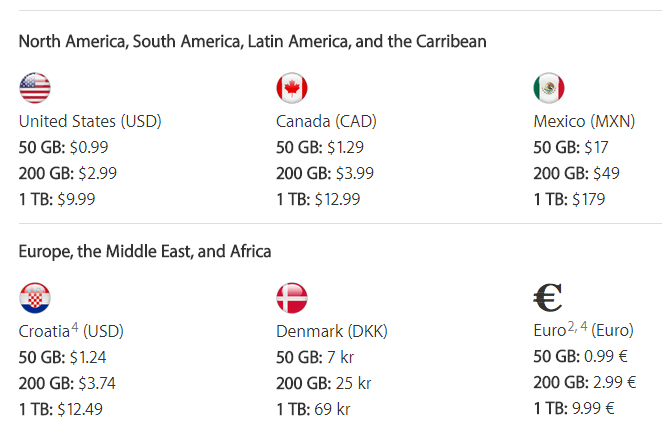Click the Mexico flag icon
Image resolution: width=662 pixels, height=444 pixels.
pyautogui.click(x=549, y=88)
